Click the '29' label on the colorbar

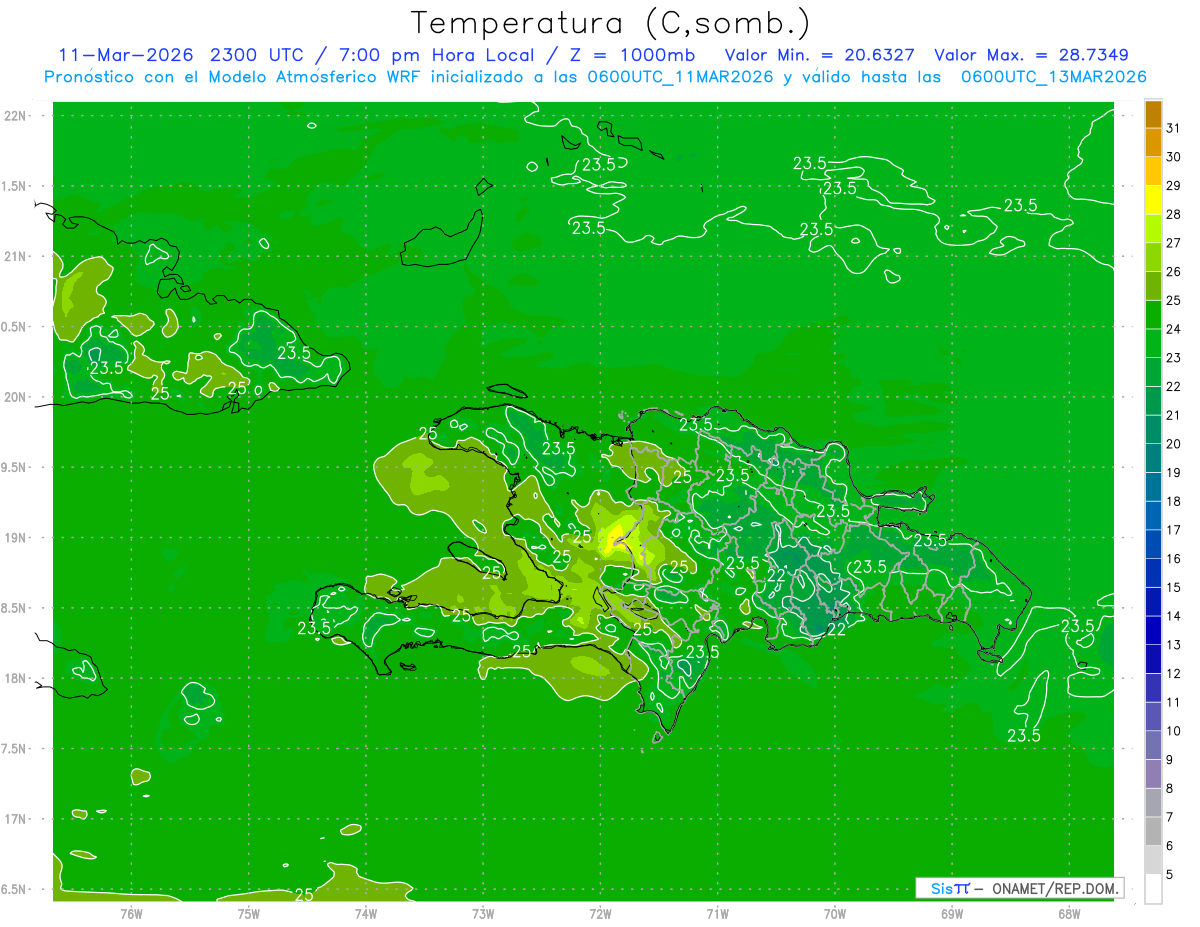[x=1173, y=186]
